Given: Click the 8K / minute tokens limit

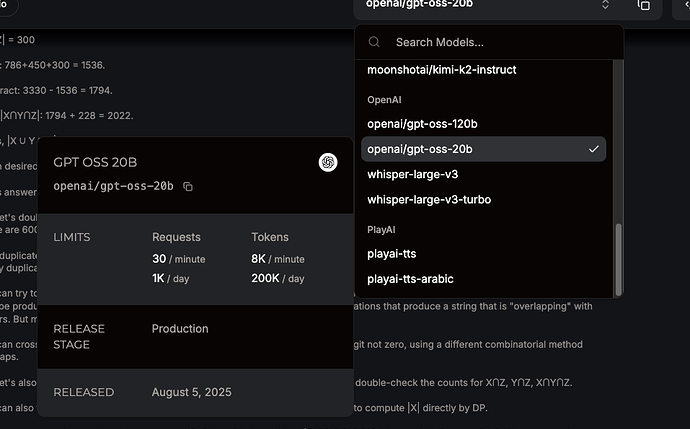Looking at the screenshot, I should (278, 259).
